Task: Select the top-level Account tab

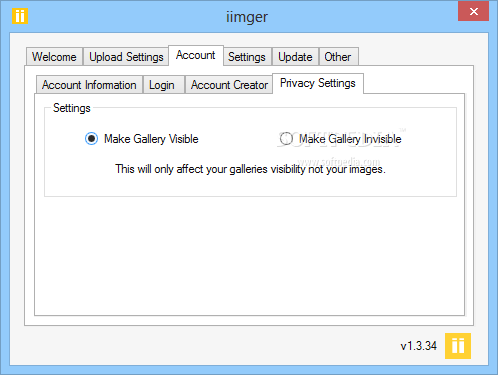Action: pos(196,55)
